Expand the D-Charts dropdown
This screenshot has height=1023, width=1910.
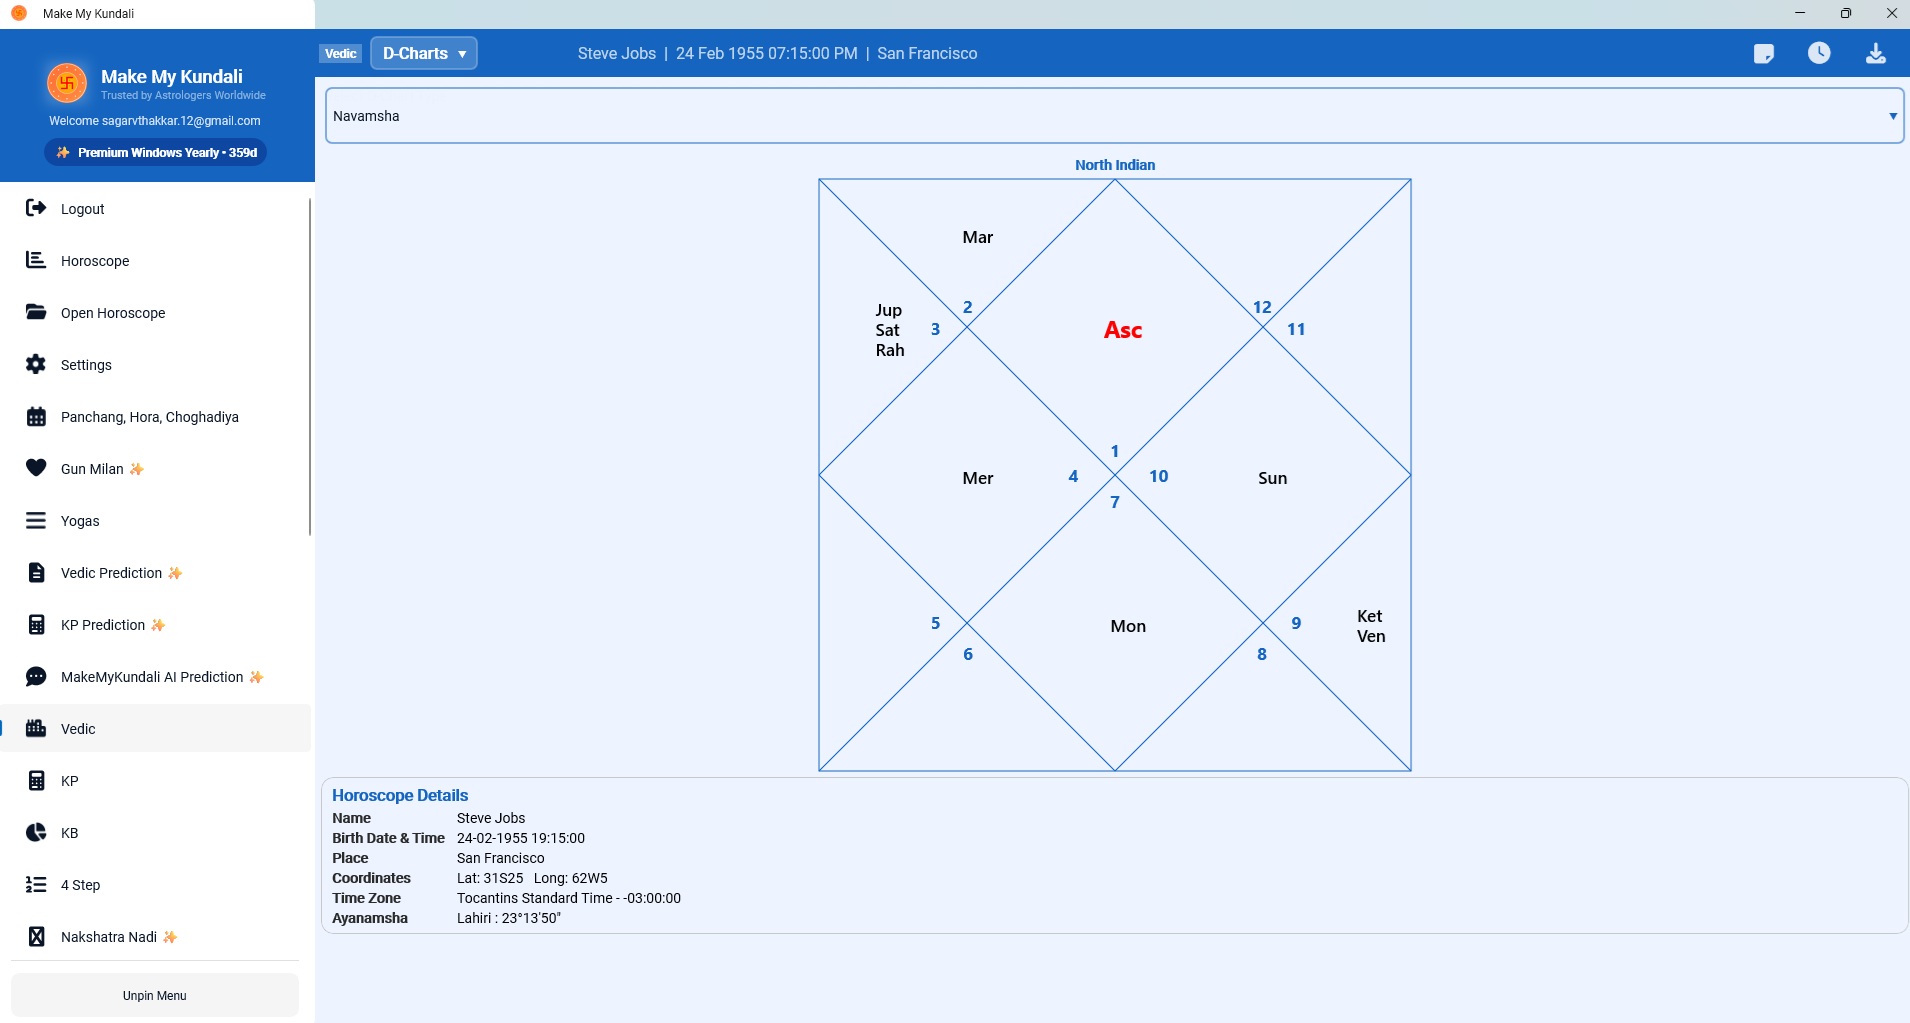point(424,53)
